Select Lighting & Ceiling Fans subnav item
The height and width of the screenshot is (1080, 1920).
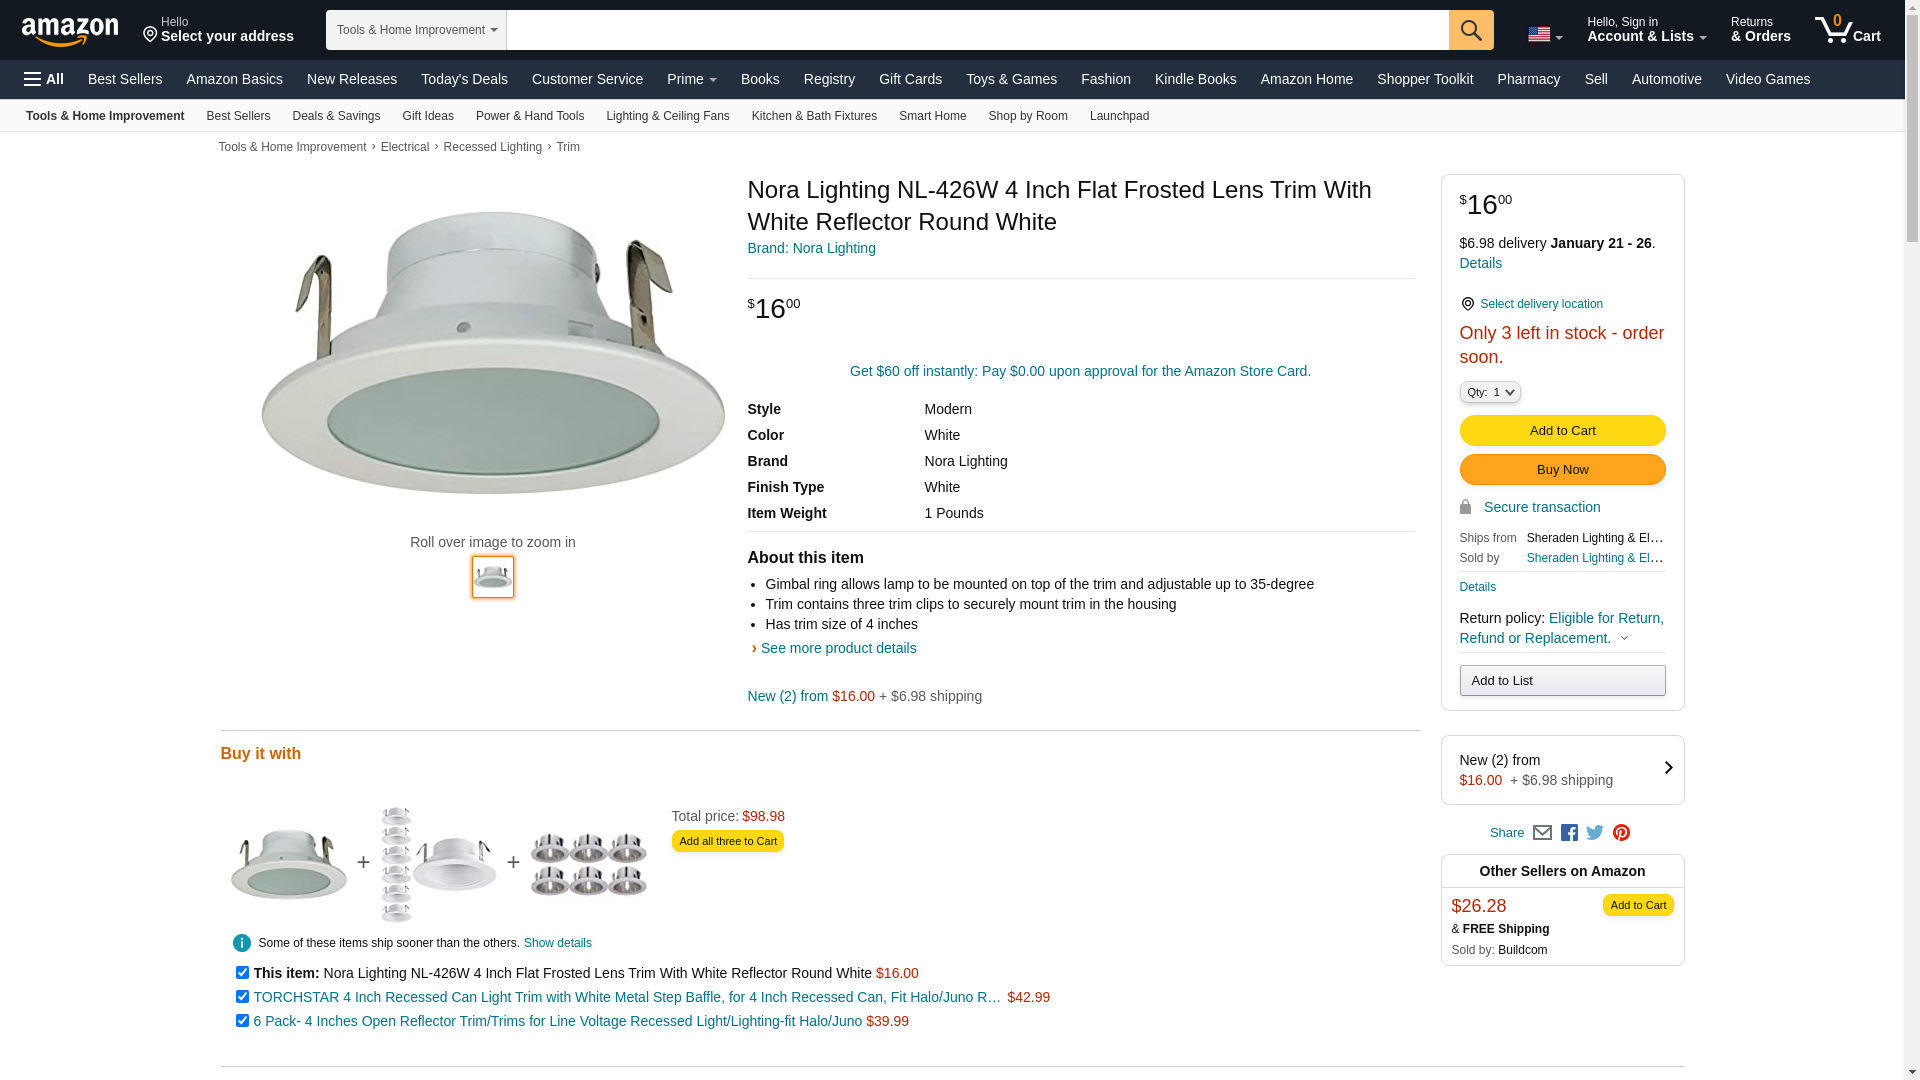(667, 116)
